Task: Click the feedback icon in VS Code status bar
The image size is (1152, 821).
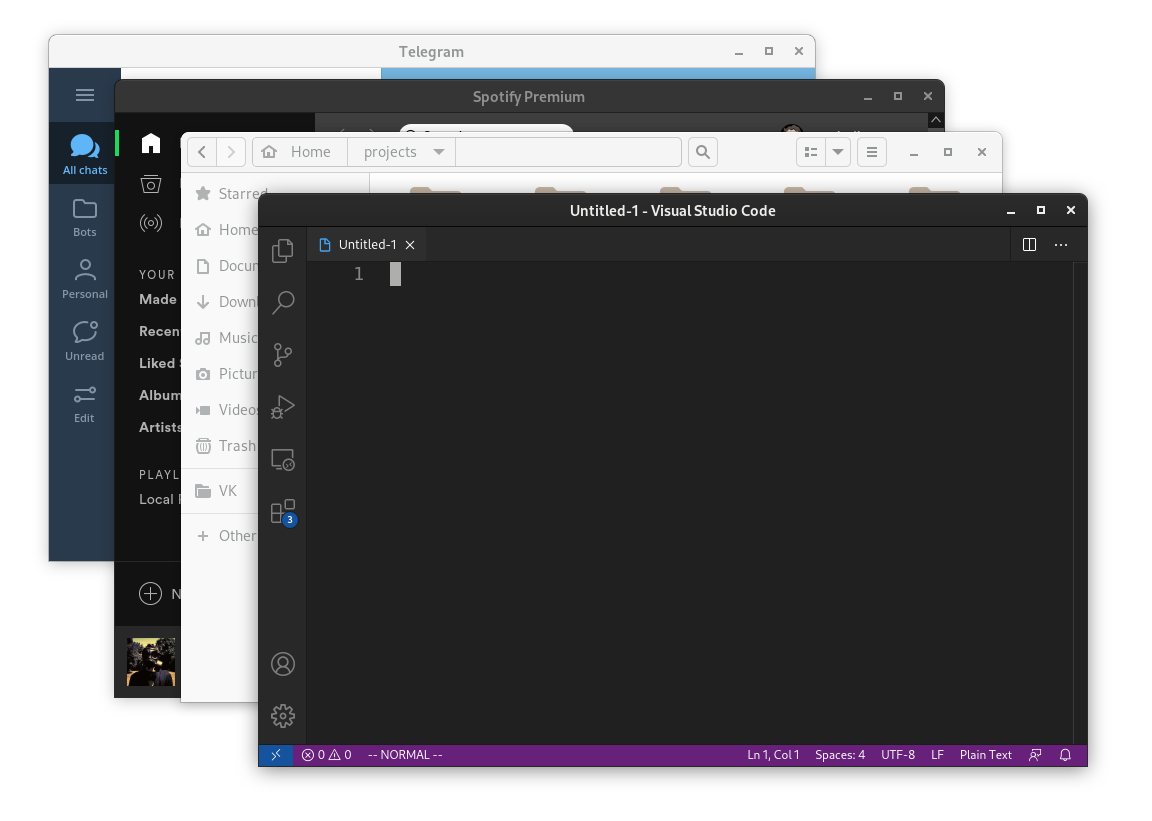Action: click(1035, 755)
